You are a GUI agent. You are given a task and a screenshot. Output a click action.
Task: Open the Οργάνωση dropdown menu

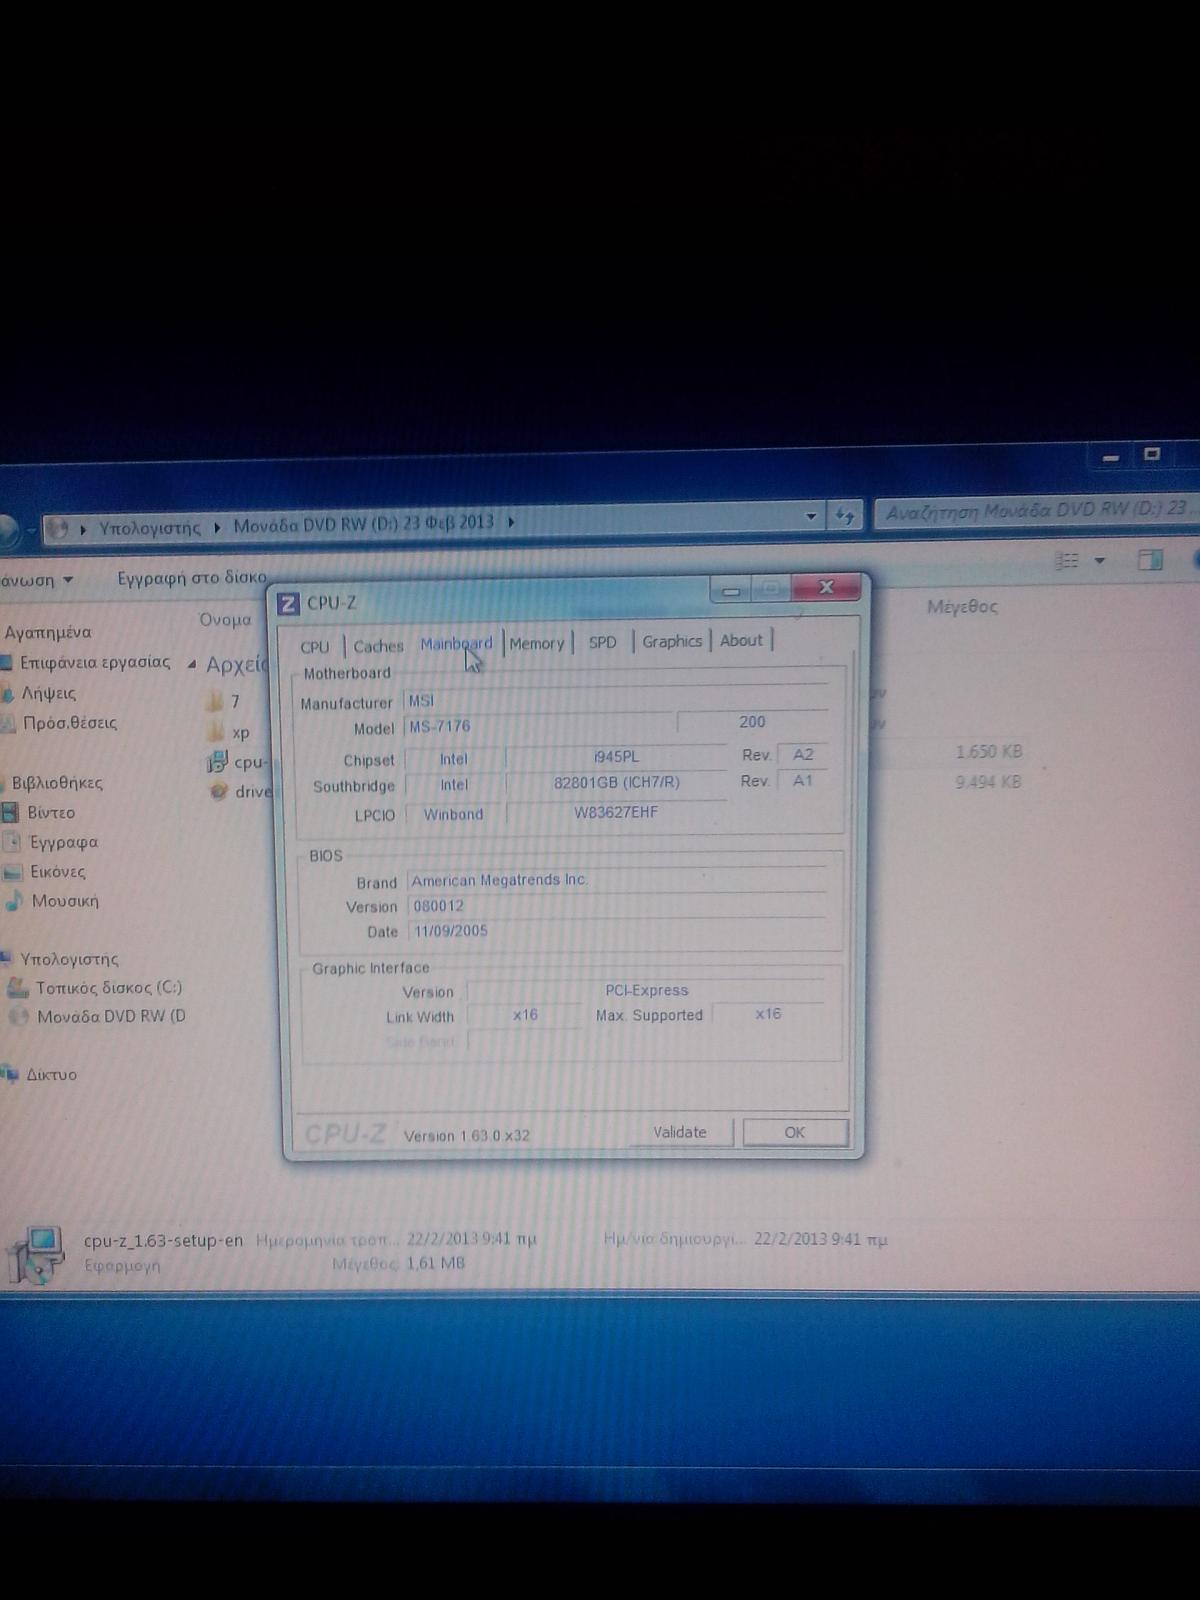(x=36, y=580)
